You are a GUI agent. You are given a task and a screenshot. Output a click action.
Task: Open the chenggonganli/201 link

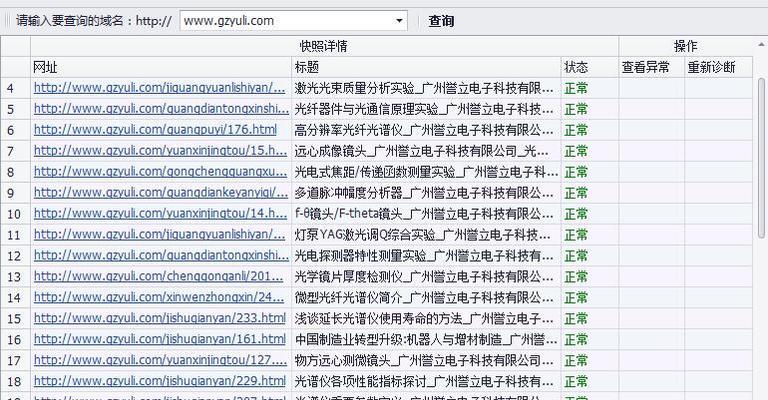tap(158, 277)
